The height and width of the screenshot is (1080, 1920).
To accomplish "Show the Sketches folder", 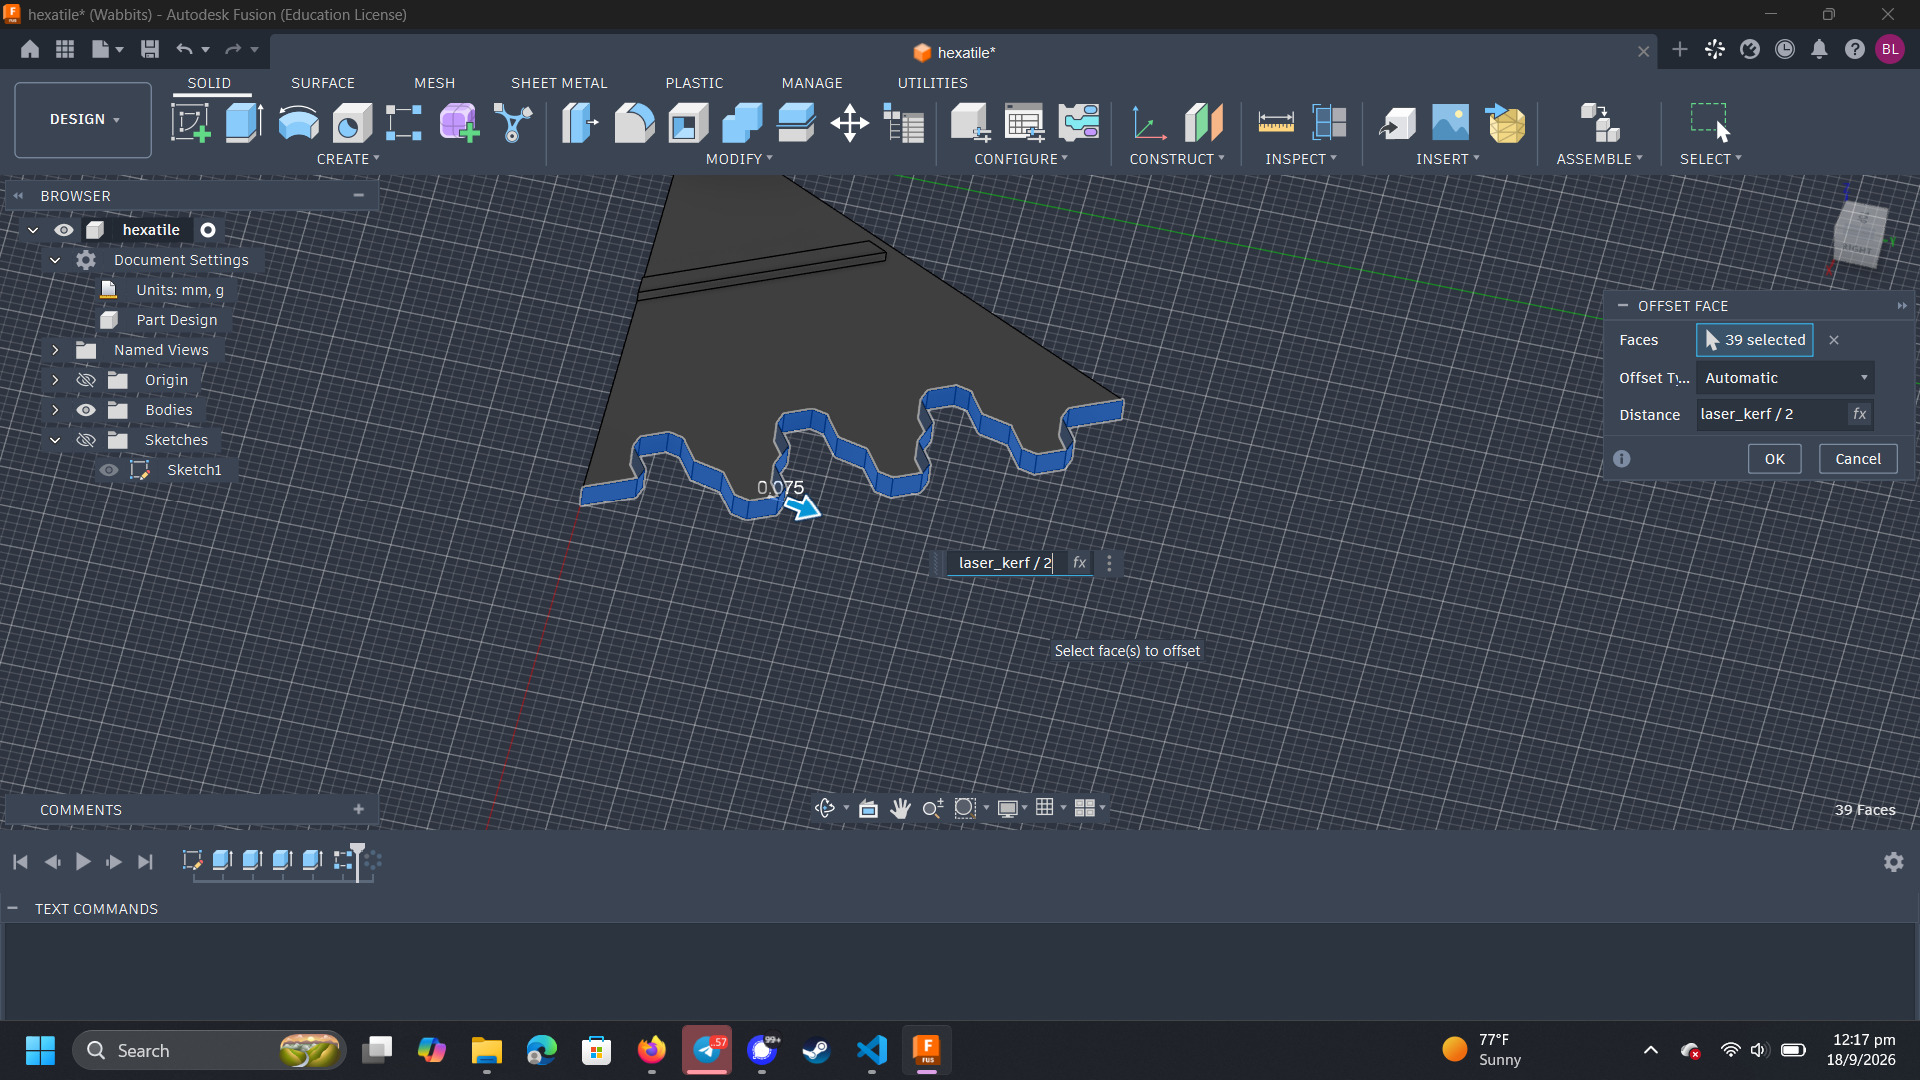I will [x=86, y=440].
